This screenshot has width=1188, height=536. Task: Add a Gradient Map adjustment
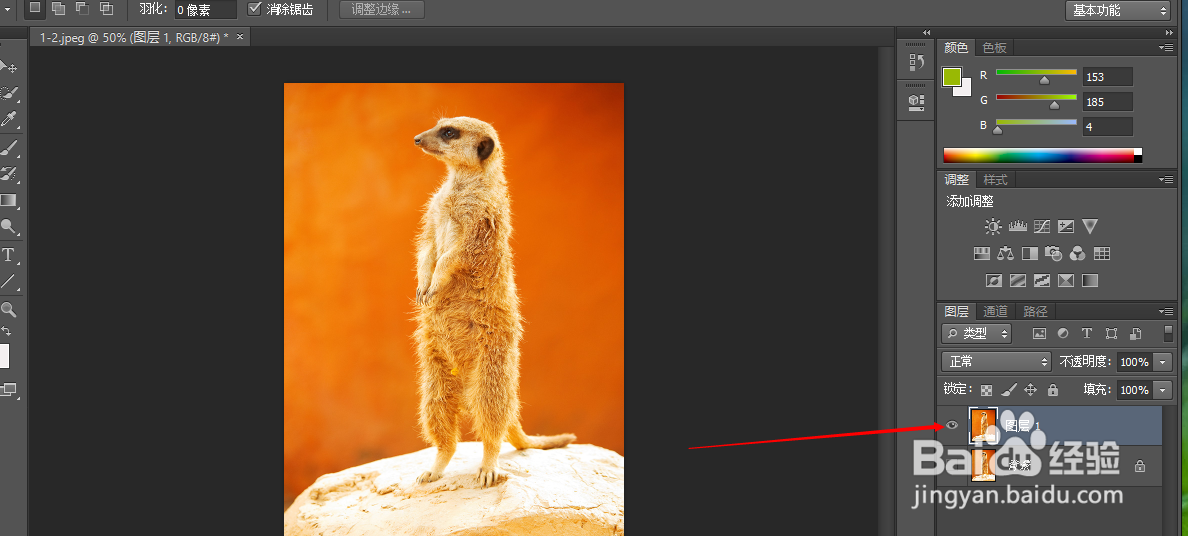[x=1090, y=281]
